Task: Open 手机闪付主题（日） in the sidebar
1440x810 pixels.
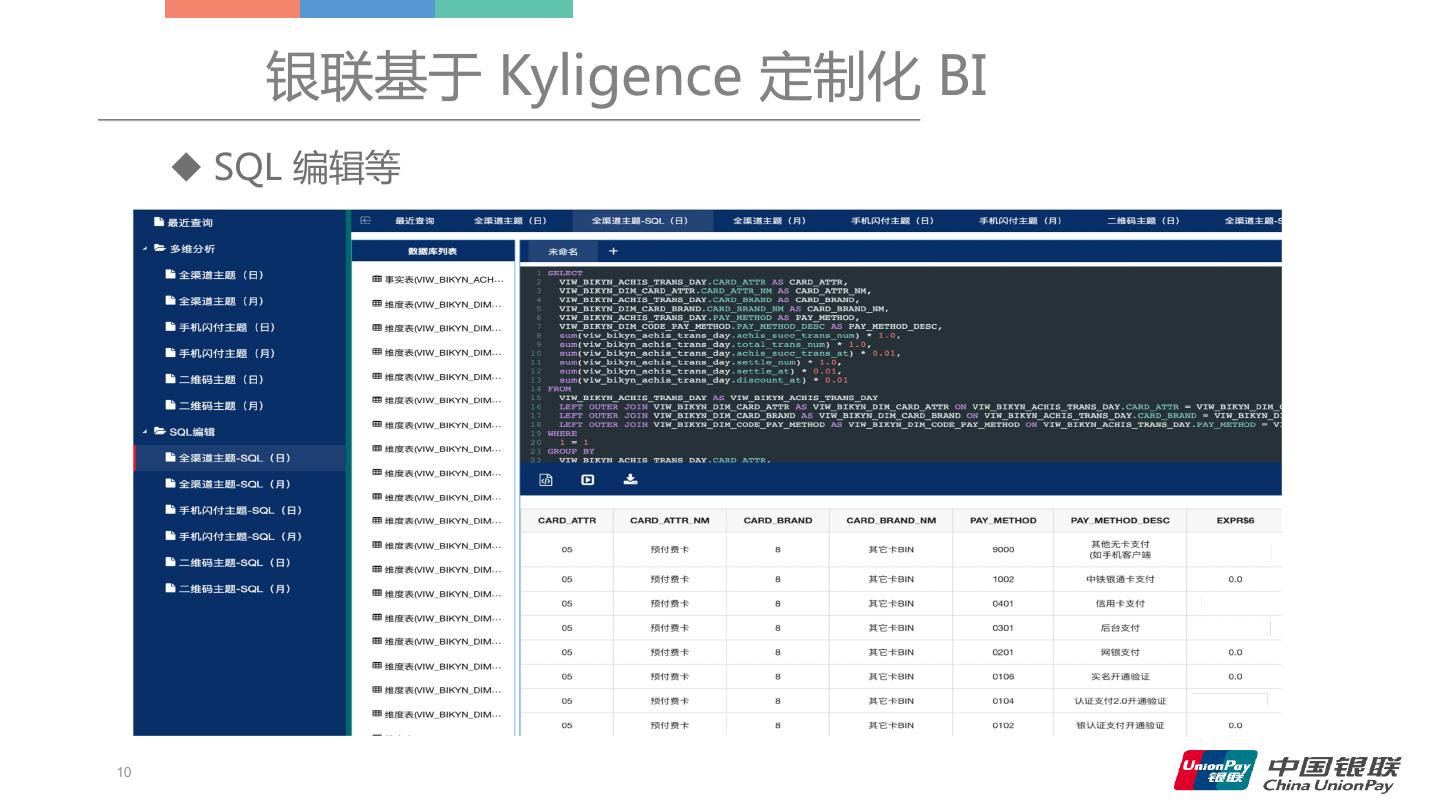Action: click(x=226, y=328)
